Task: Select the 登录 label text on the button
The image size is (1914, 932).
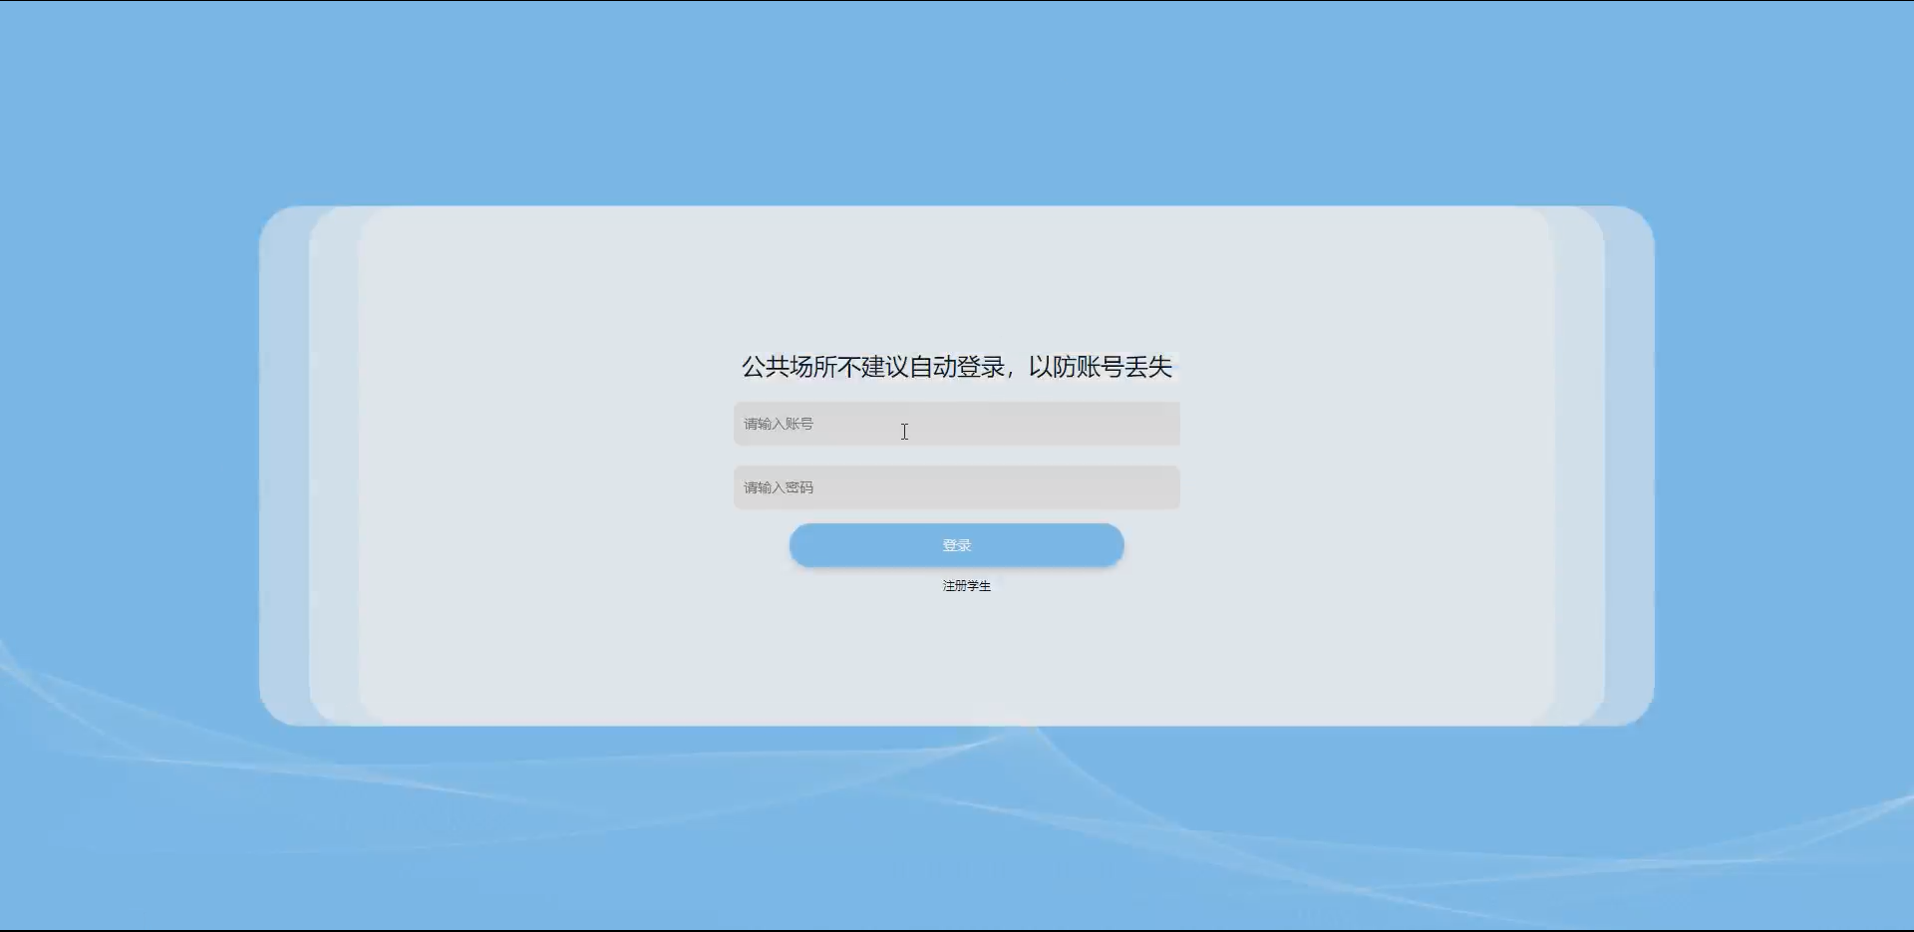Action: click(x=957, y=545)
